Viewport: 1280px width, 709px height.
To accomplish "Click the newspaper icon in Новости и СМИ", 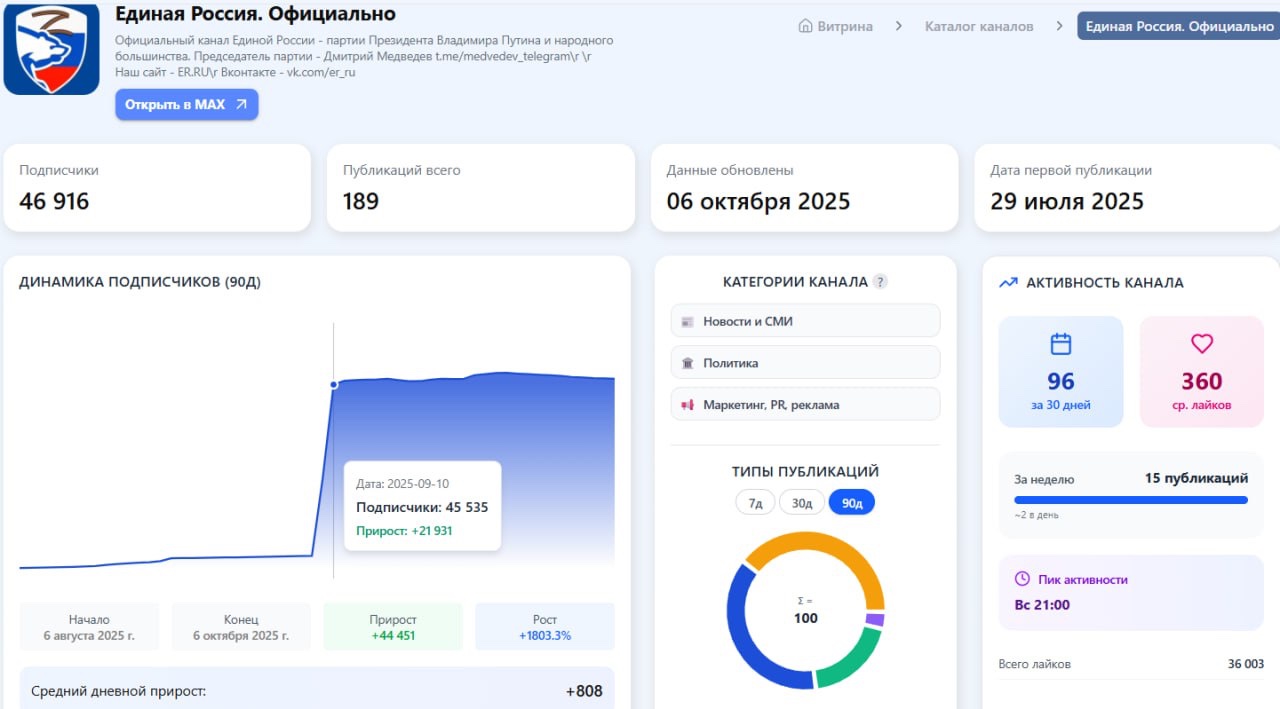I will pos(687,322).
